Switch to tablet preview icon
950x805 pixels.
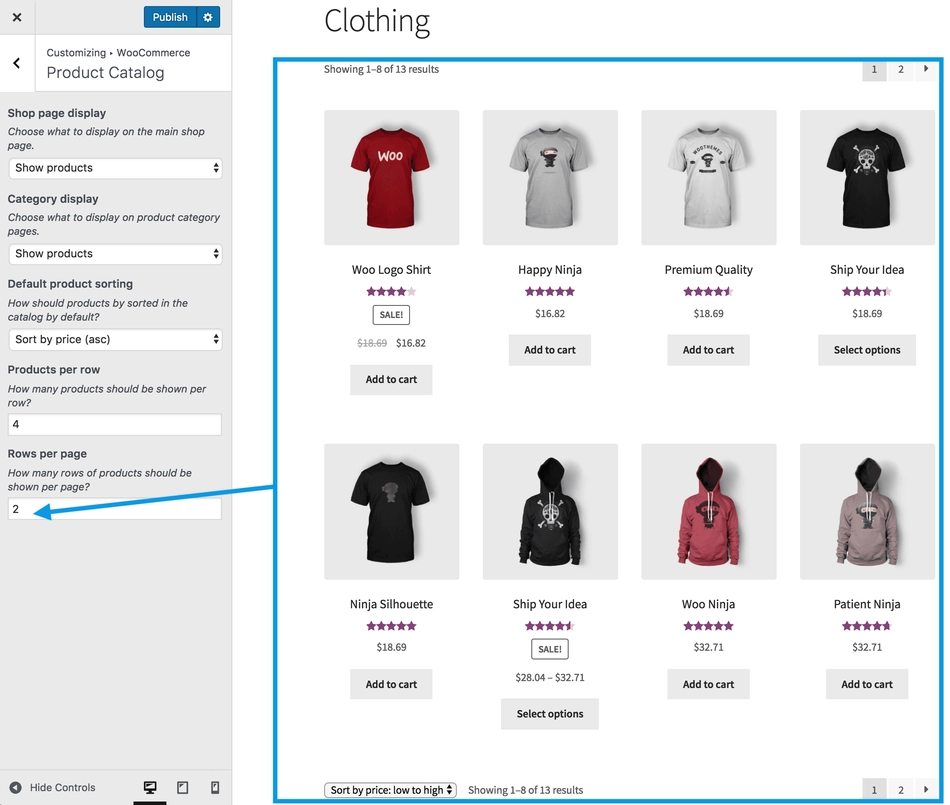pyautogui.click(x=182, y=787)
